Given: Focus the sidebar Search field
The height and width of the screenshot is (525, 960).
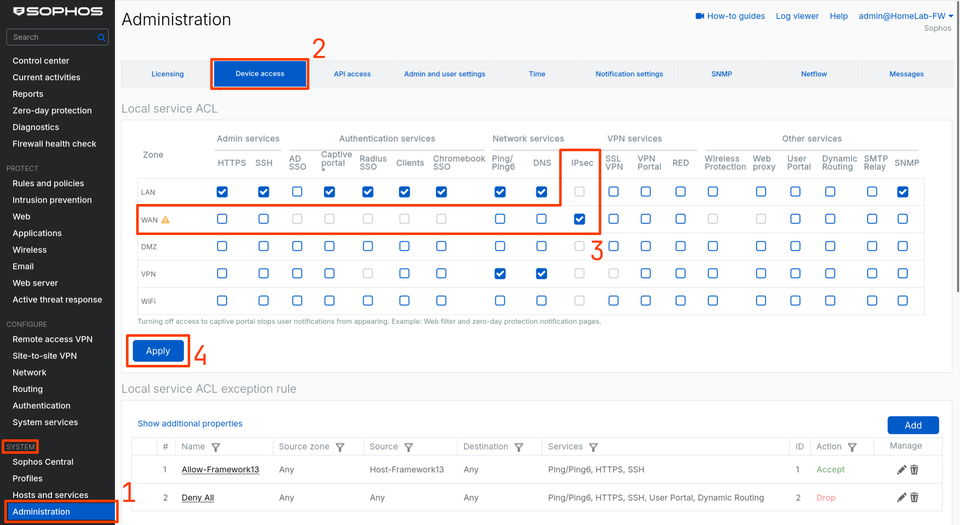Looking at the screenshot, I should point(57,37).
